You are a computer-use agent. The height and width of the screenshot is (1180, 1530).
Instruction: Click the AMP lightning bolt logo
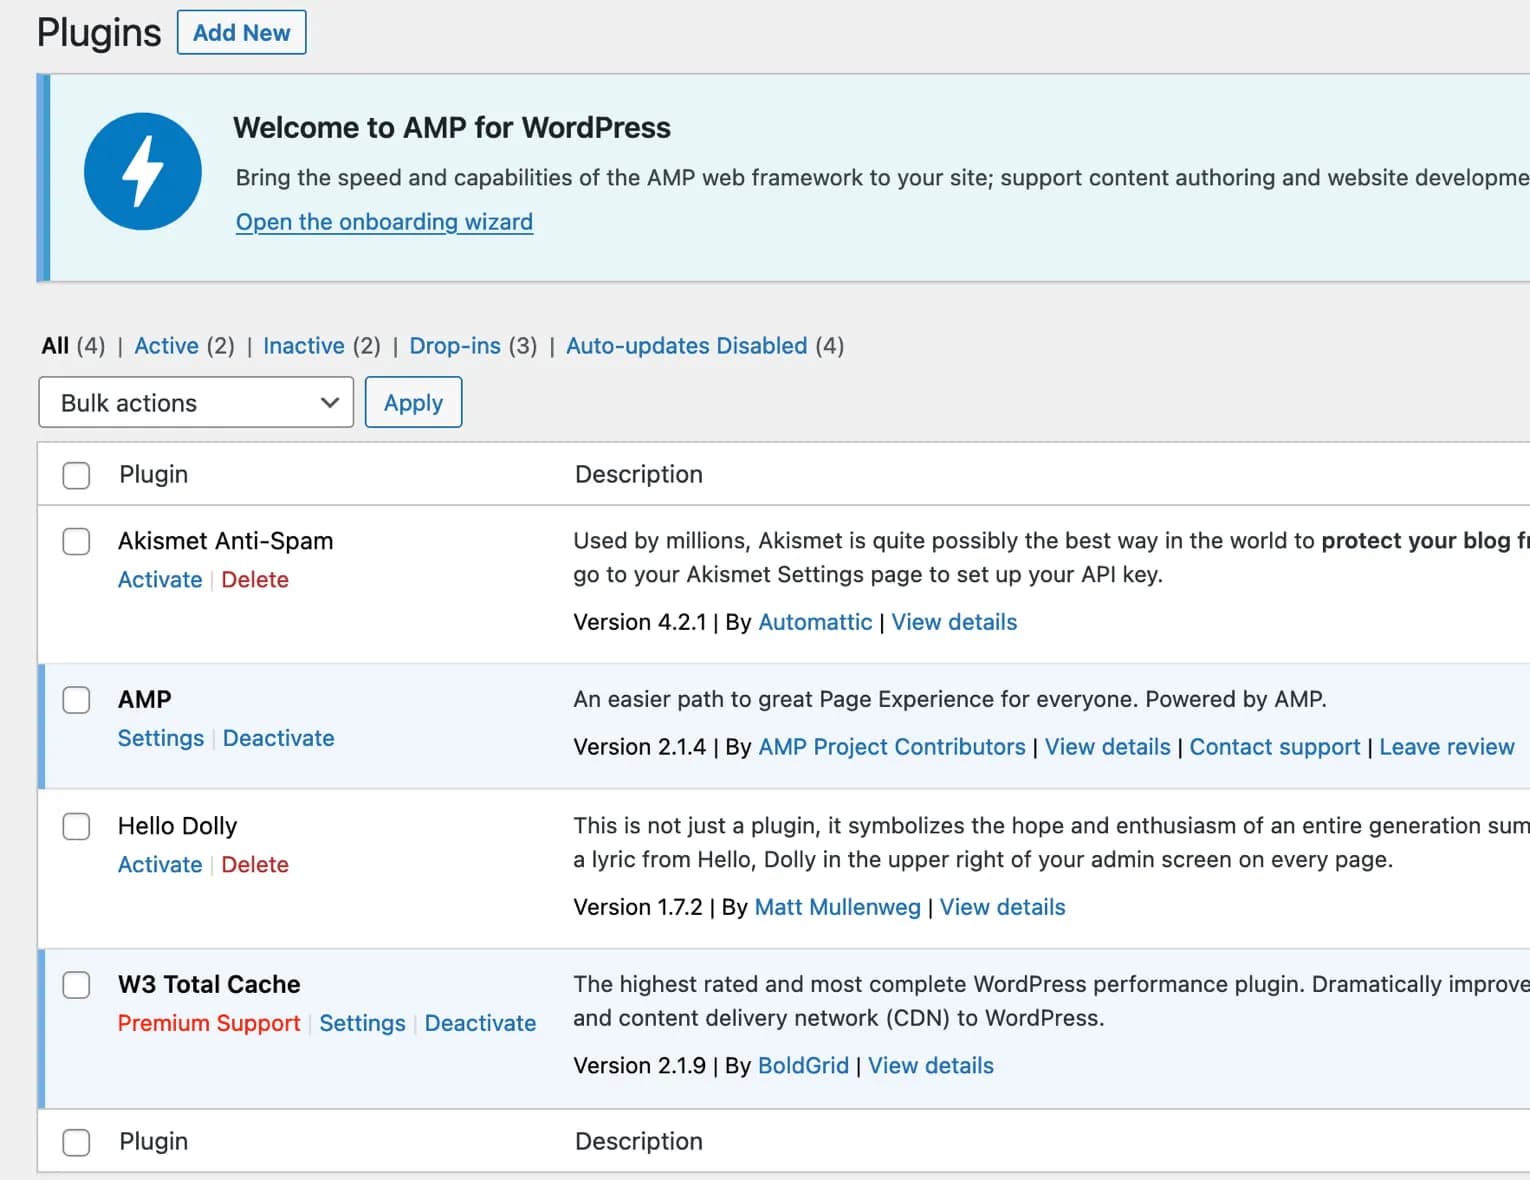(142, 171)
